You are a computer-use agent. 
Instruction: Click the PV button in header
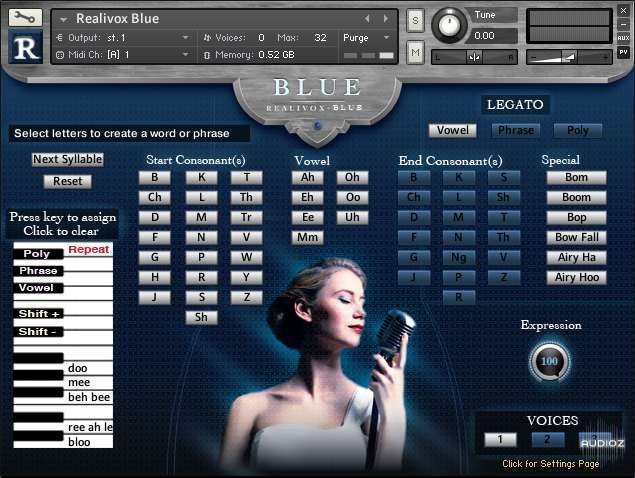coord(623,52)
